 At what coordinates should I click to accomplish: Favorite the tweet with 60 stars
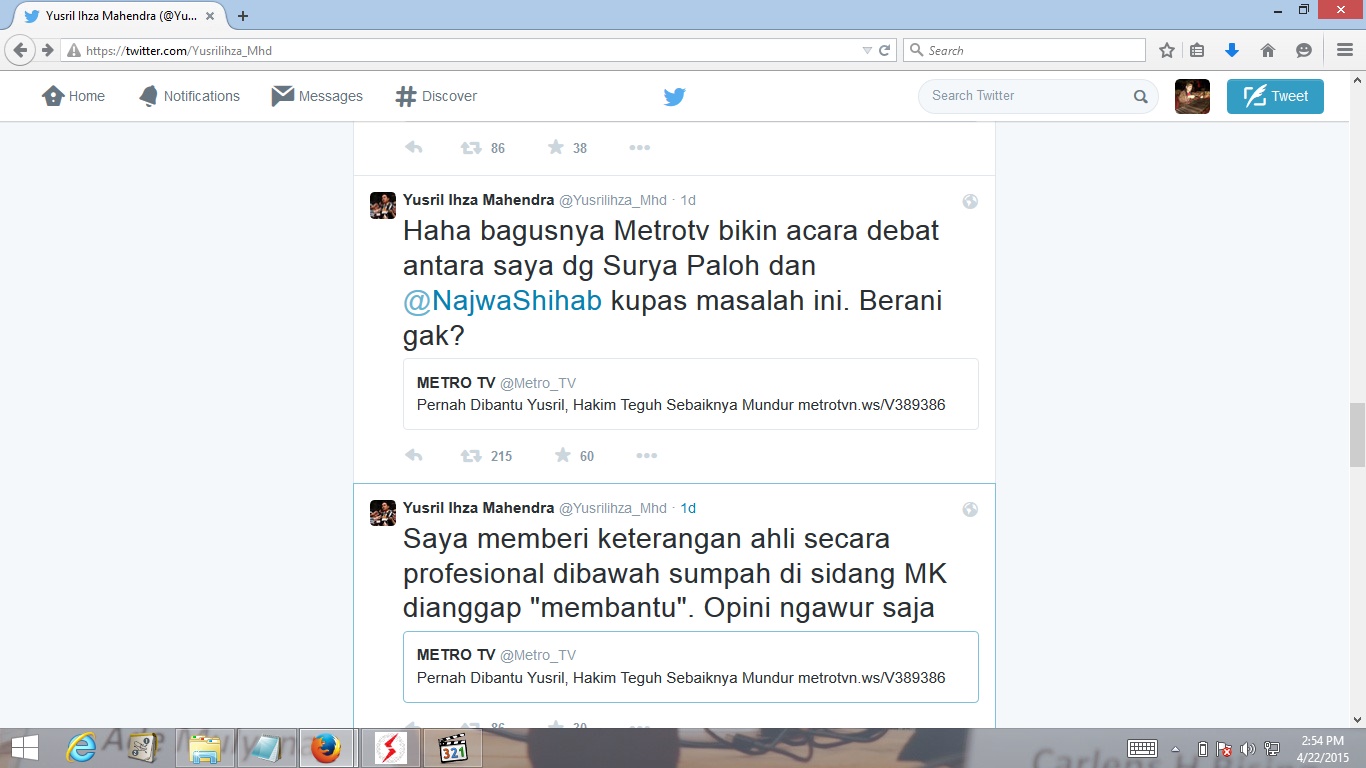tap(563, 456)
